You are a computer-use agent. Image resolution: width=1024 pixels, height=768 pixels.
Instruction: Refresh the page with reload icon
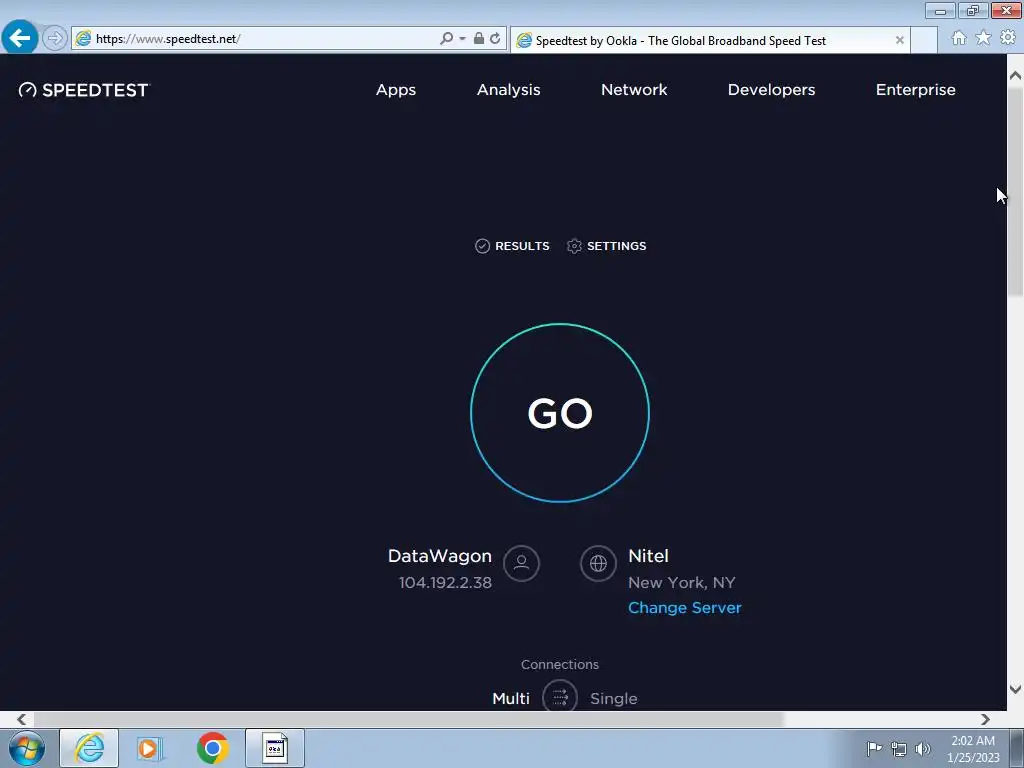tap(495, 39)
